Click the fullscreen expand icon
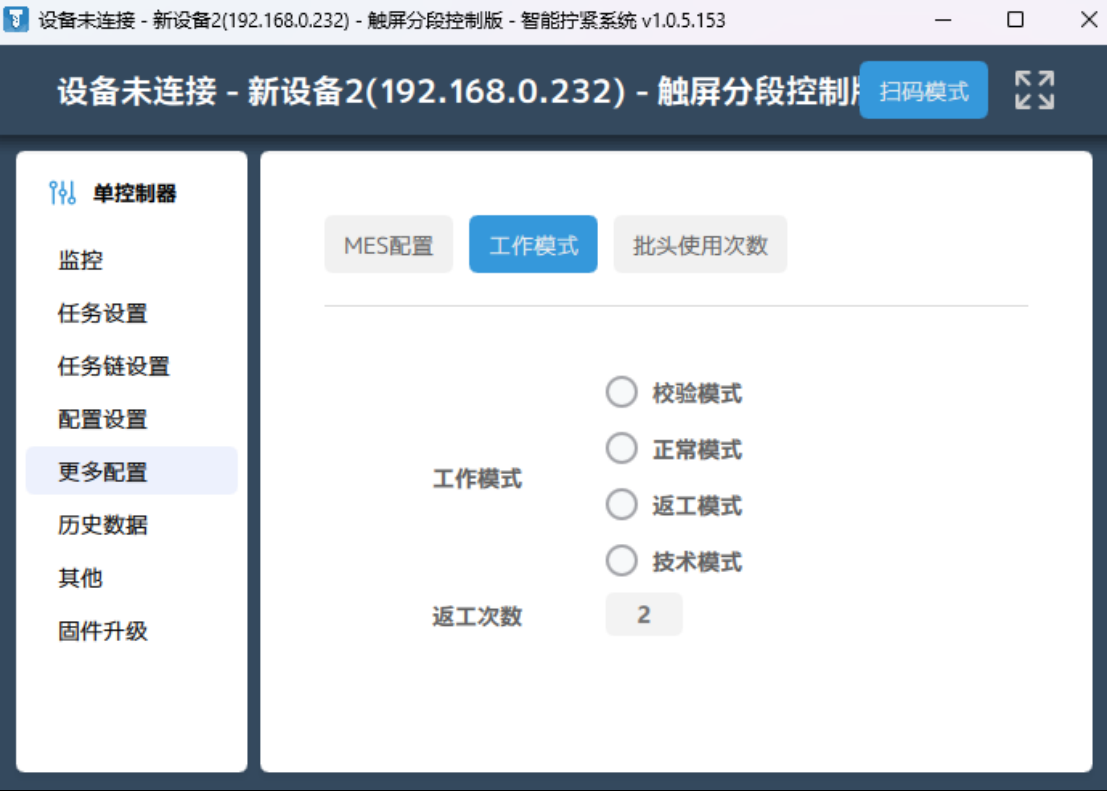This screenshot has width=1107, height=791. click(x=1034, y=90)
